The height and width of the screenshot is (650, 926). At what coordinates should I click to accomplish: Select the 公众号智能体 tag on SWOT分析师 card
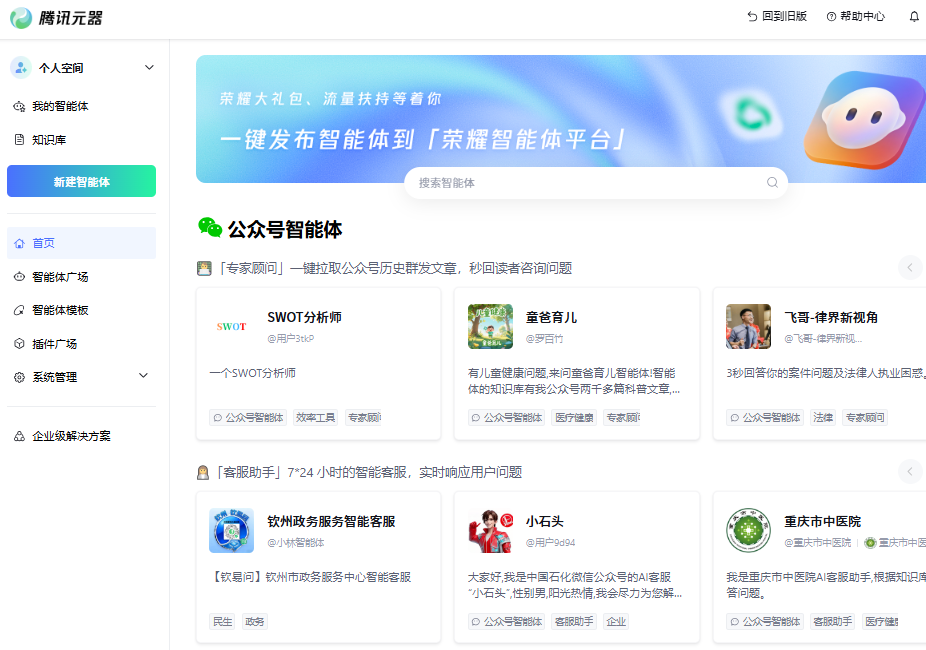[248, 417]
